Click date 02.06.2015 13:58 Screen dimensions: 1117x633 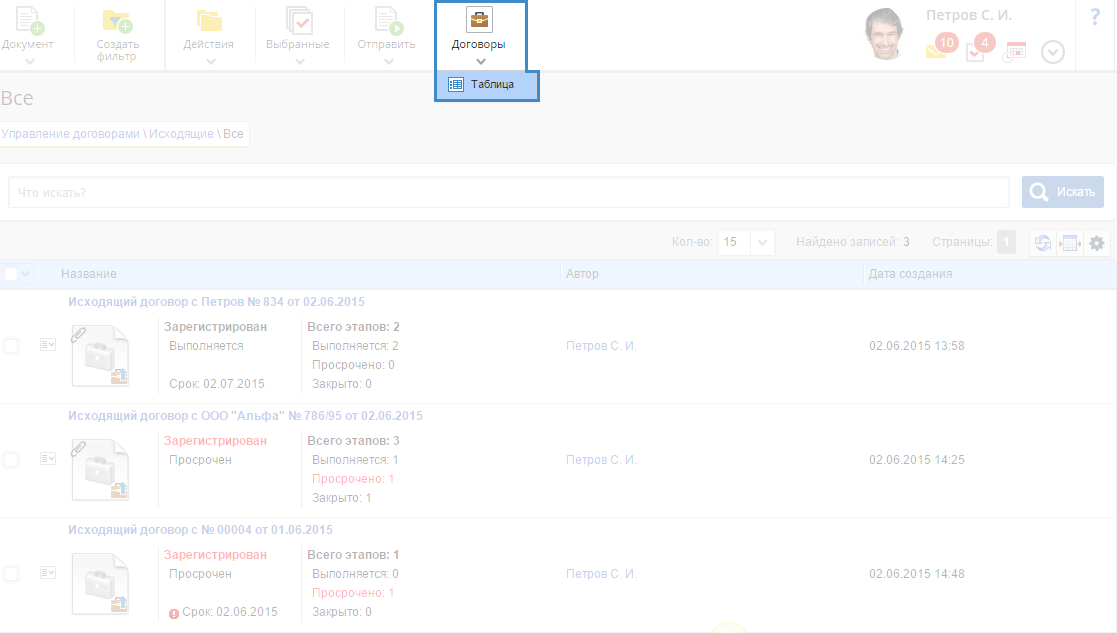(917, 346)
